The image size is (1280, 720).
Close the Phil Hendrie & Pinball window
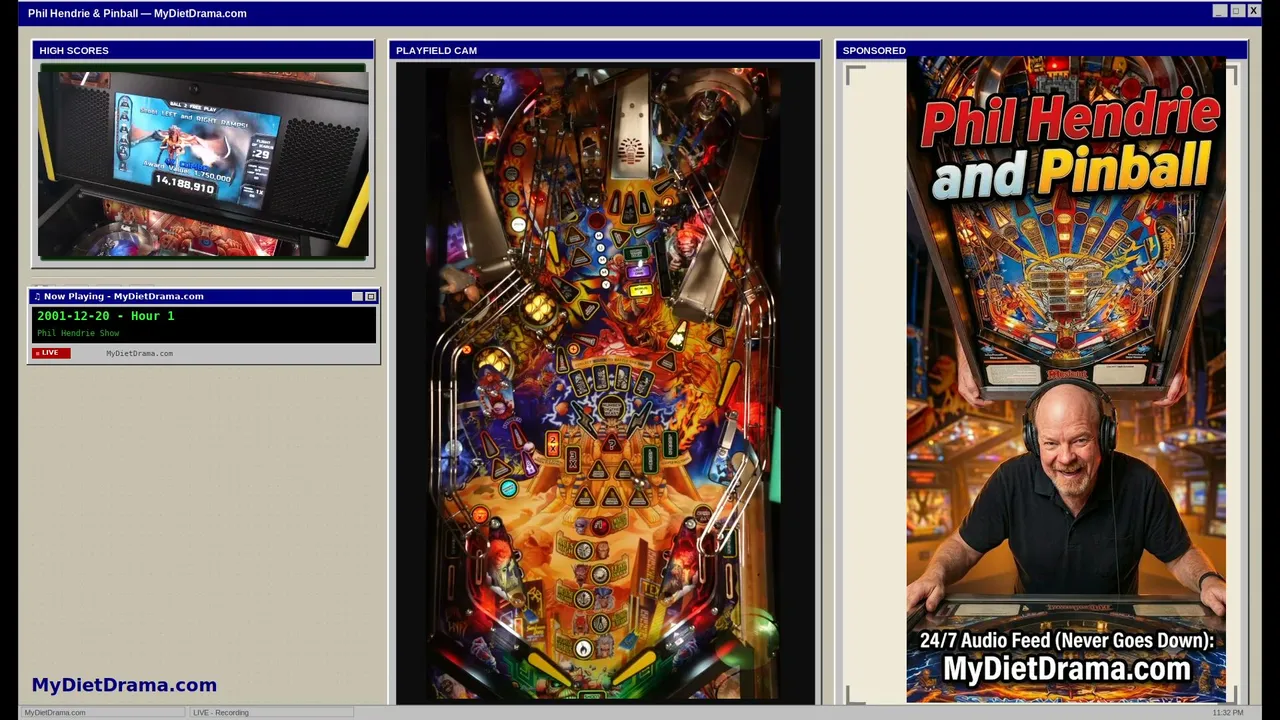(1253, 11)
